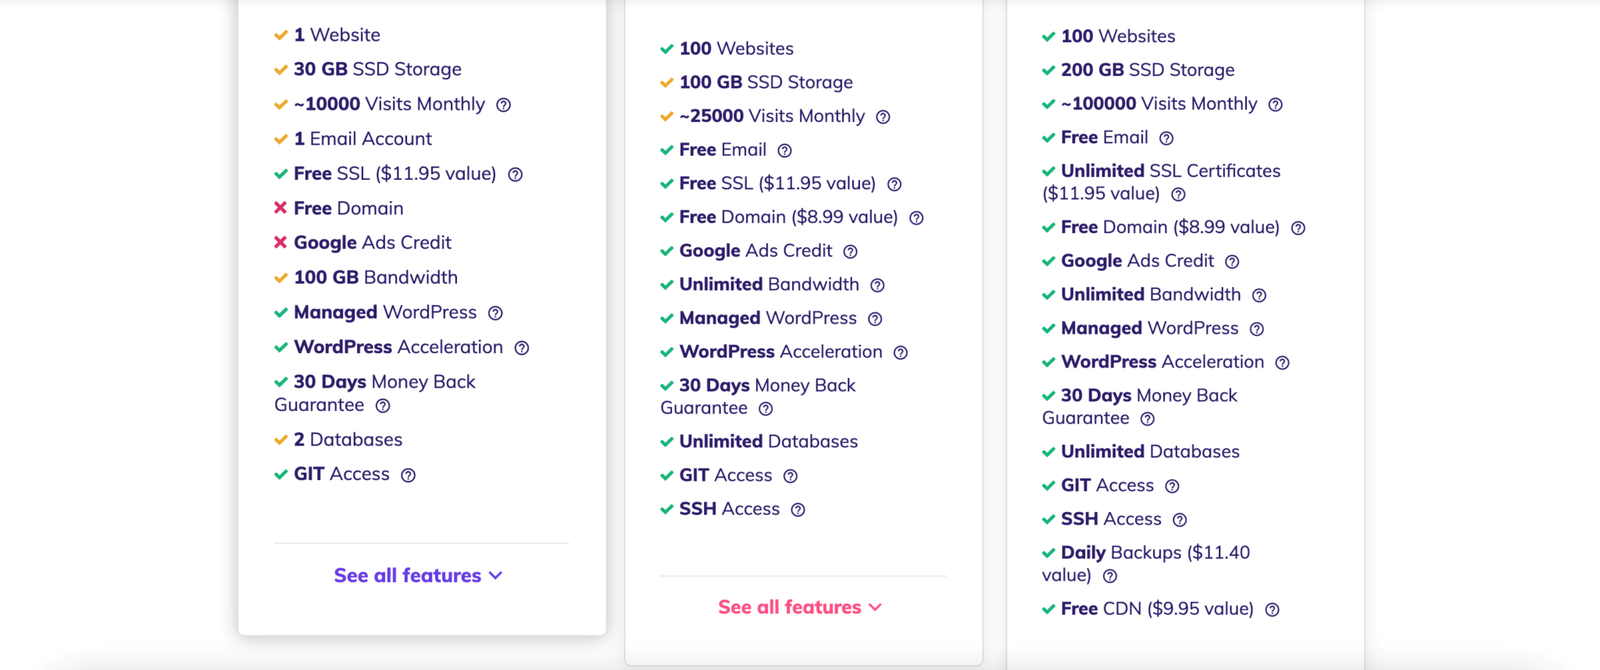
Task: Click SSH Access help icon in 200 GB plan
Action: pyautogui.click(x=1180, y=520)
